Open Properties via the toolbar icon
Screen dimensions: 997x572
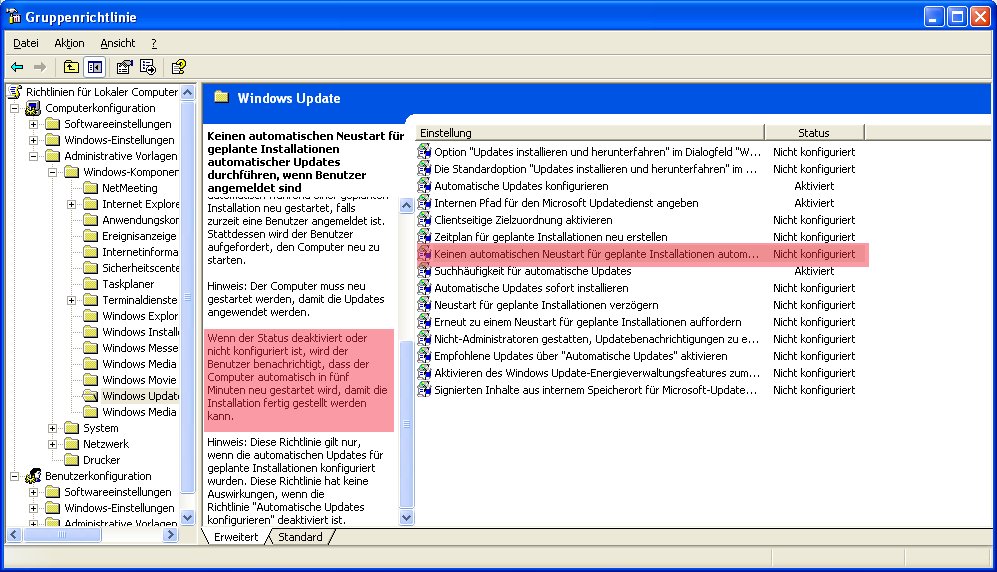[x=124, y=67]
